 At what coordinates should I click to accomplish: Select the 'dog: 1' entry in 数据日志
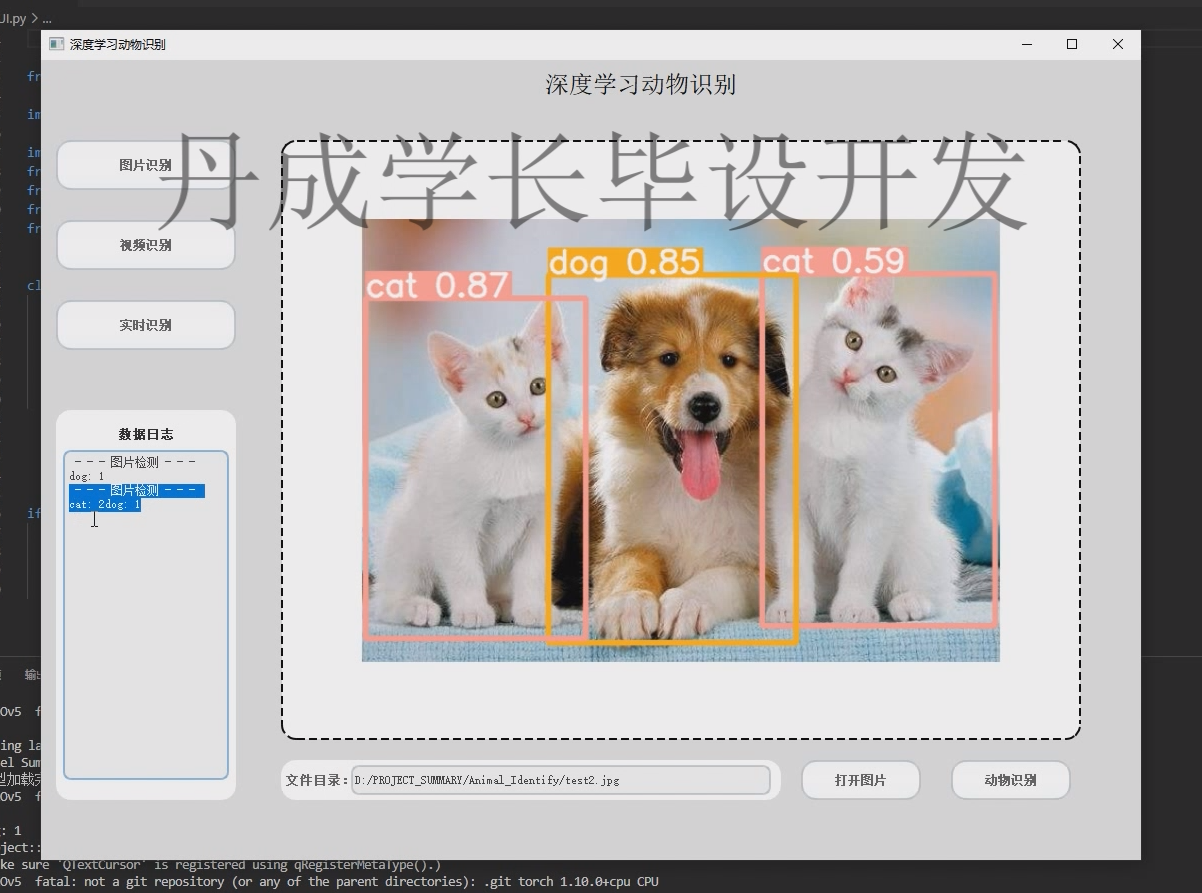tap(85, 475)
